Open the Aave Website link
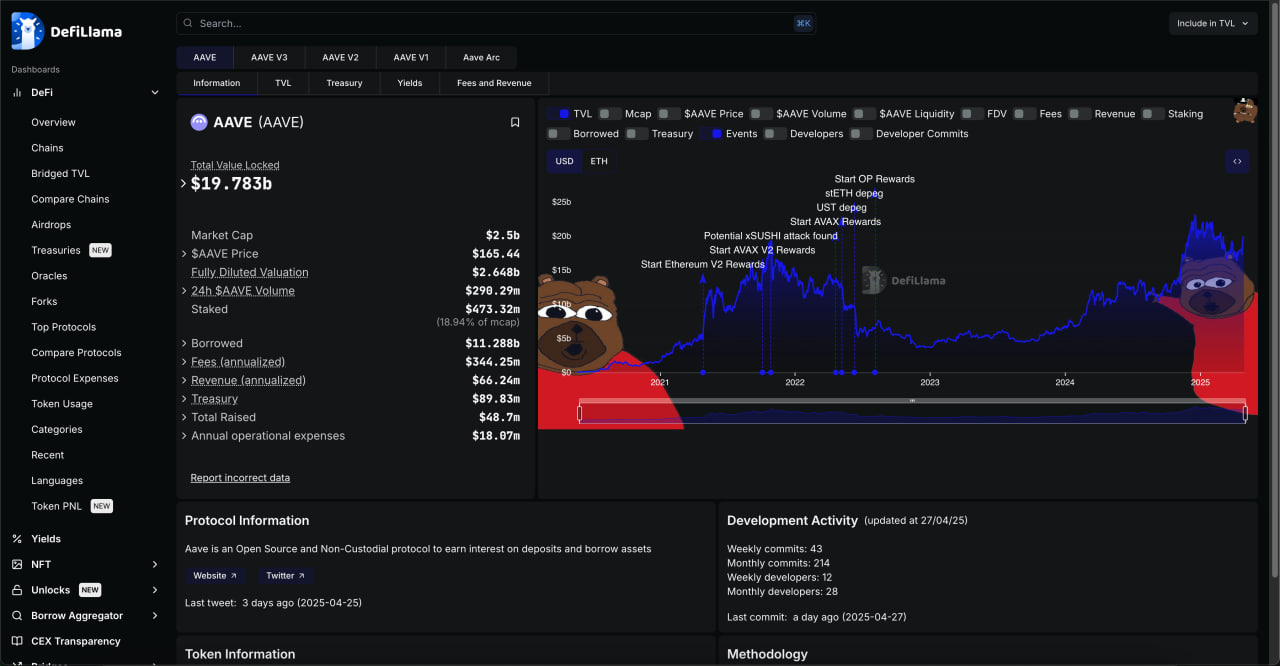Image resolution: width=1280 pixels, height=666 pixels. (x=215, y=576)
